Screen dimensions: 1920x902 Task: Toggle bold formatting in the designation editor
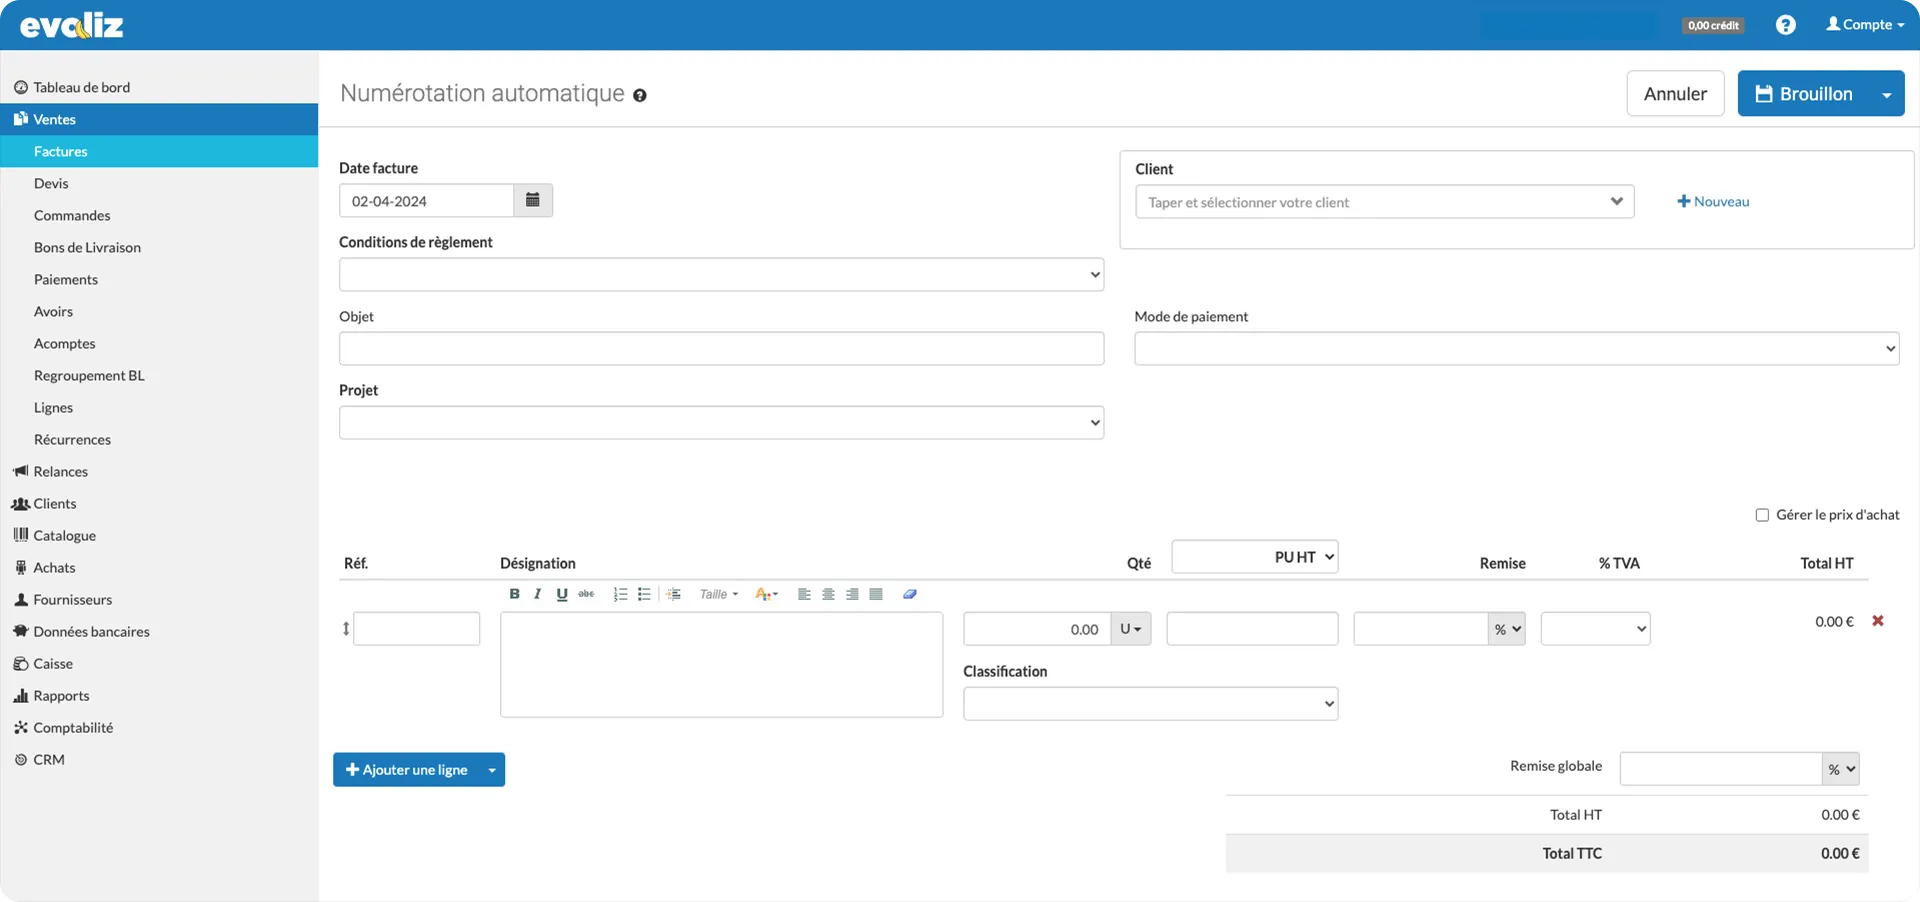pyautogui.click(x=514, y=594)
